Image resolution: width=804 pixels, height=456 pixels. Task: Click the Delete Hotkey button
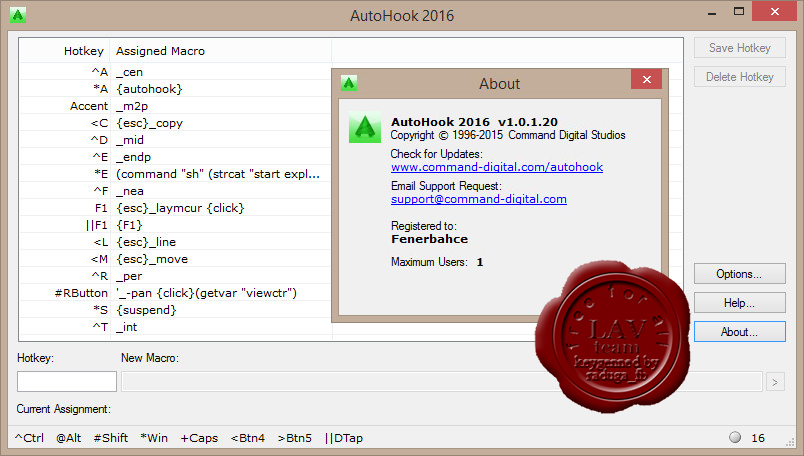point(739,77)
